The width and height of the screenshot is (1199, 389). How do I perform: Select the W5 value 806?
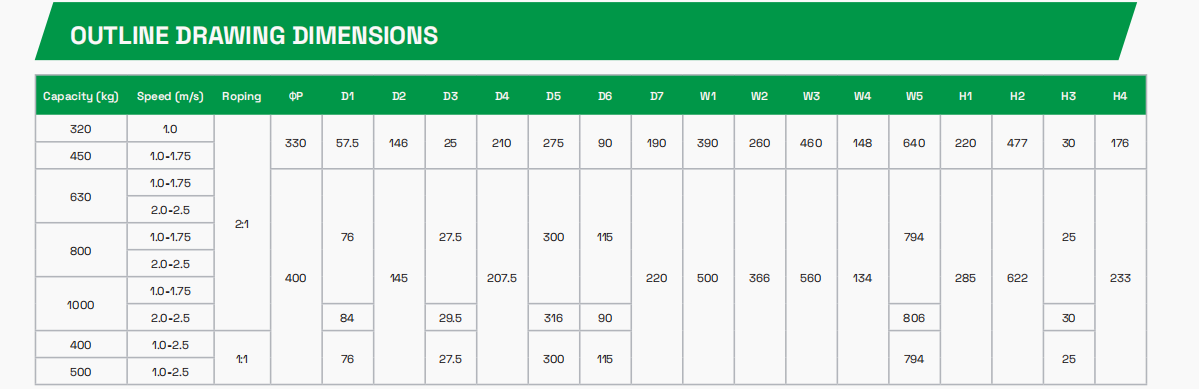coord(914,318)
